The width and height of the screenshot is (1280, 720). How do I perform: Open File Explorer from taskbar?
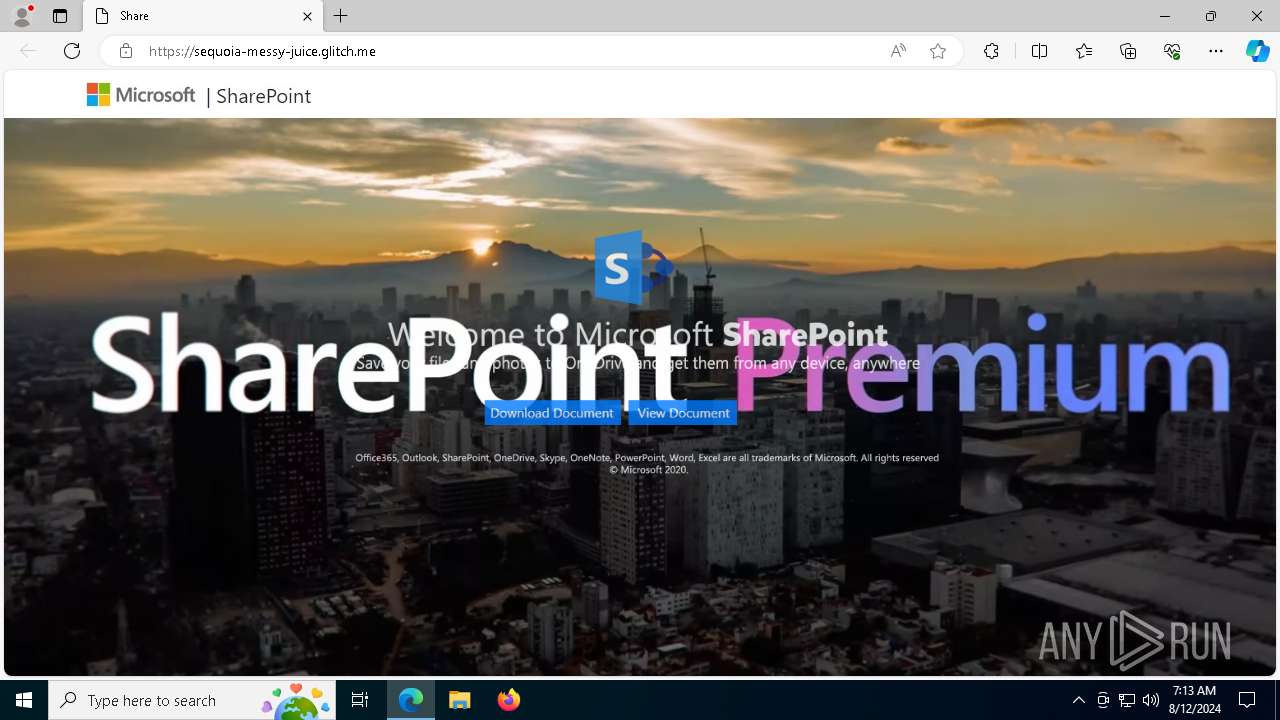tap(460, 700)
